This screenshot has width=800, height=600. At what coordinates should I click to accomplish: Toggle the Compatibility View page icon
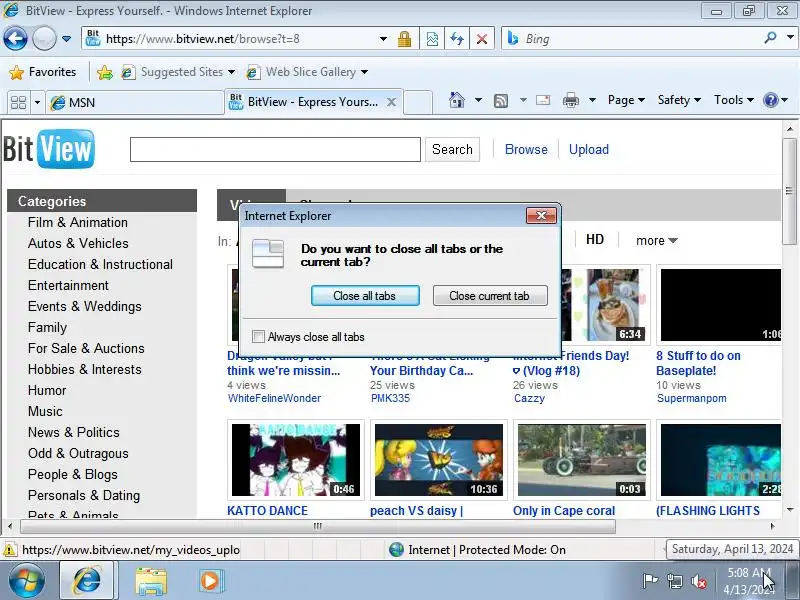point(432,39)
